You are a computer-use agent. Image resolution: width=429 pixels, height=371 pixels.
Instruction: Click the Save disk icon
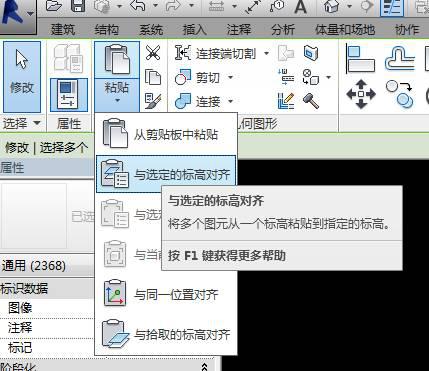[x=78, y=6]
